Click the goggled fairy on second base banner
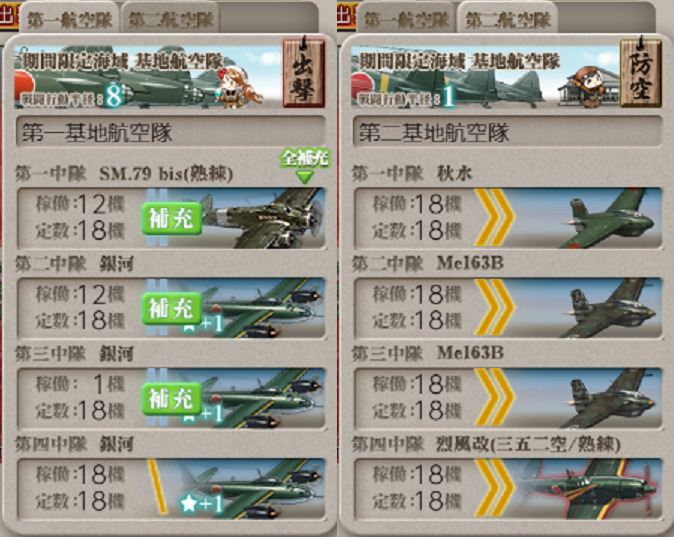Viewport: 674px width, 537px height. pyautogui.click(x=589, y=85)
